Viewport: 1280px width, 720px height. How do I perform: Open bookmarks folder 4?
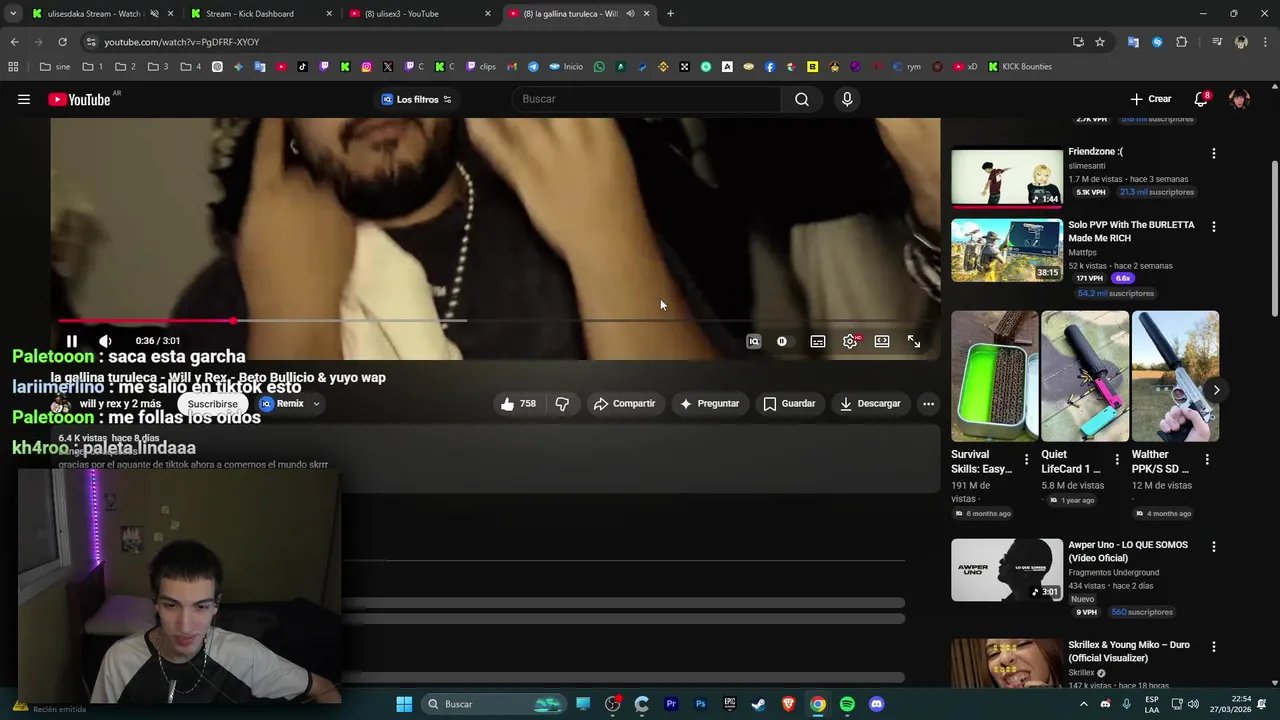[191, 67]
